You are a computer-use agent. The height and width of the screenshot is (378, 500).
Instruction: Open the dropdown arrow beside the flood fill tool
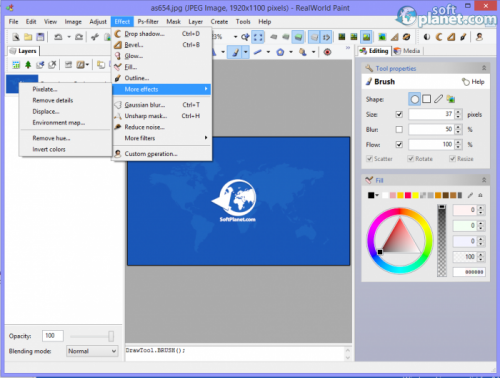313,52
